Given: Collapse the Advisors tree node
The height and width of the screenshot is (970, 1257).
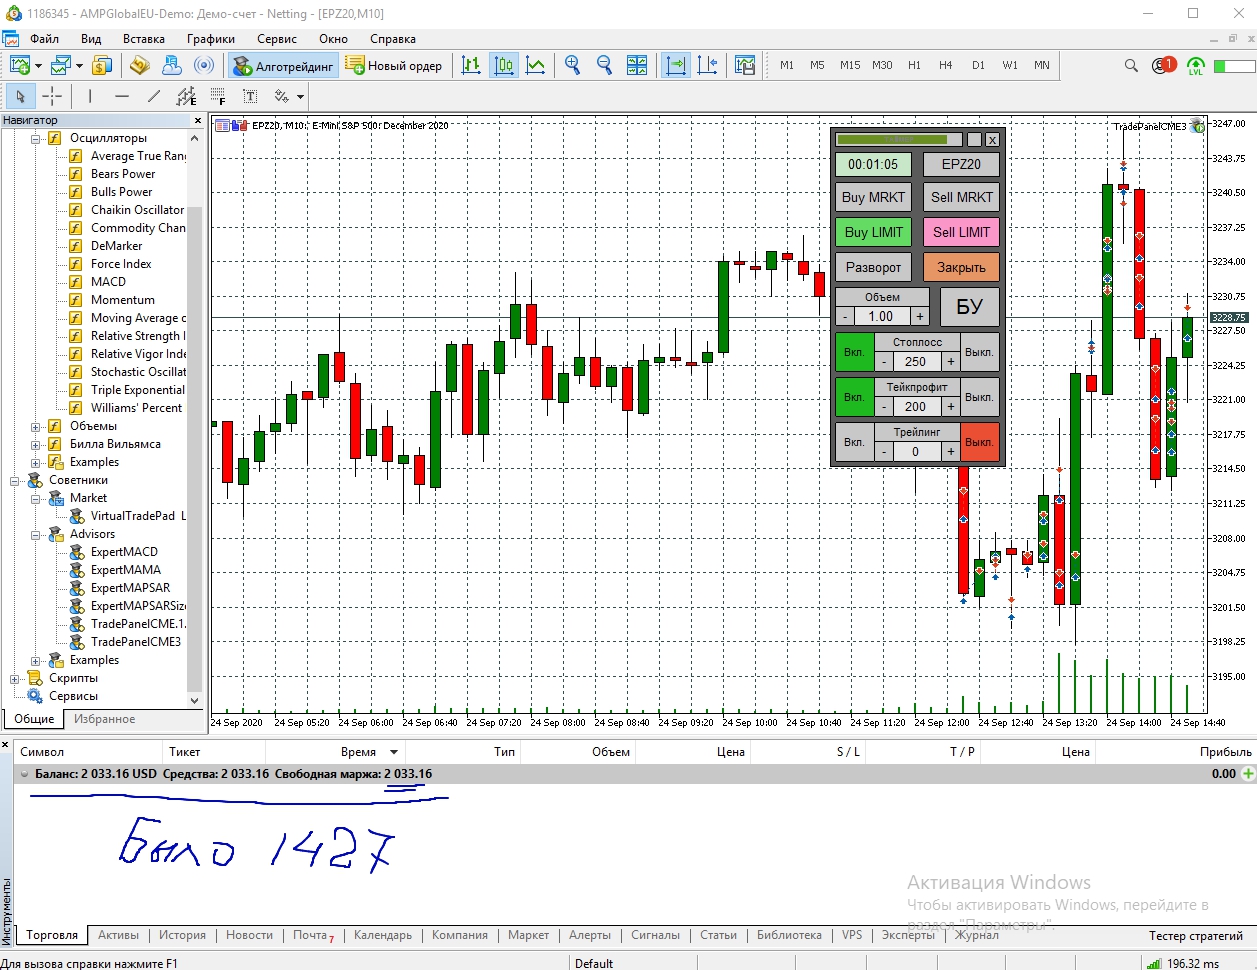Looking at the screenshot, I should 35,535.
